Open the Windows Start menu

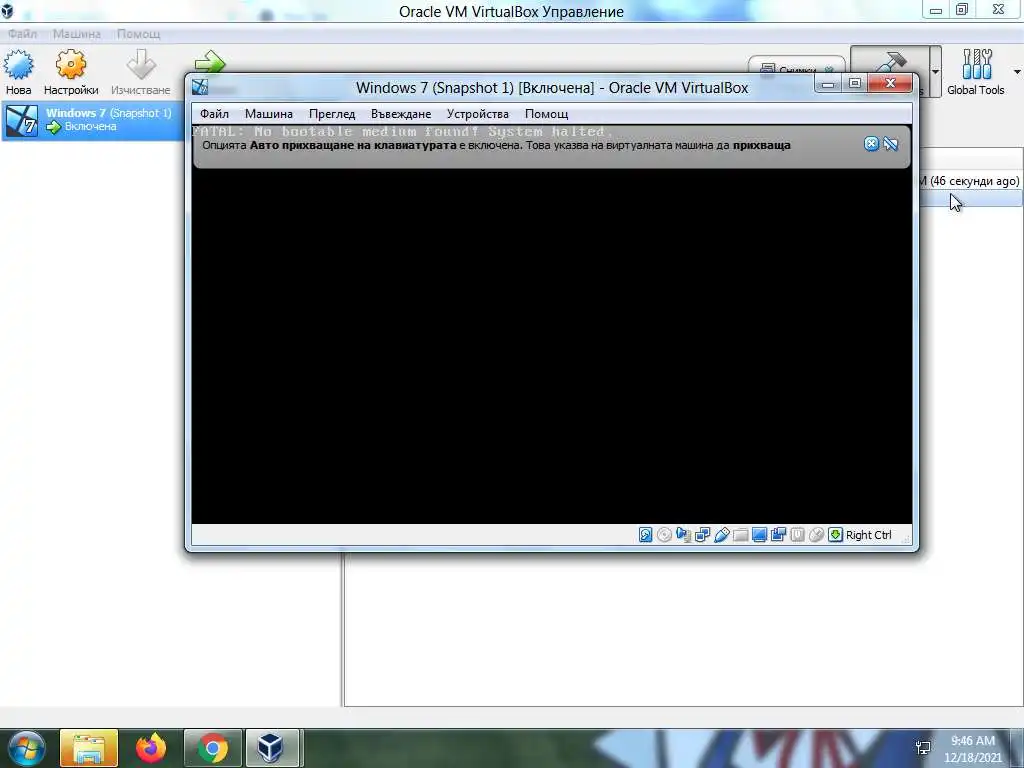tap(27, 748)
